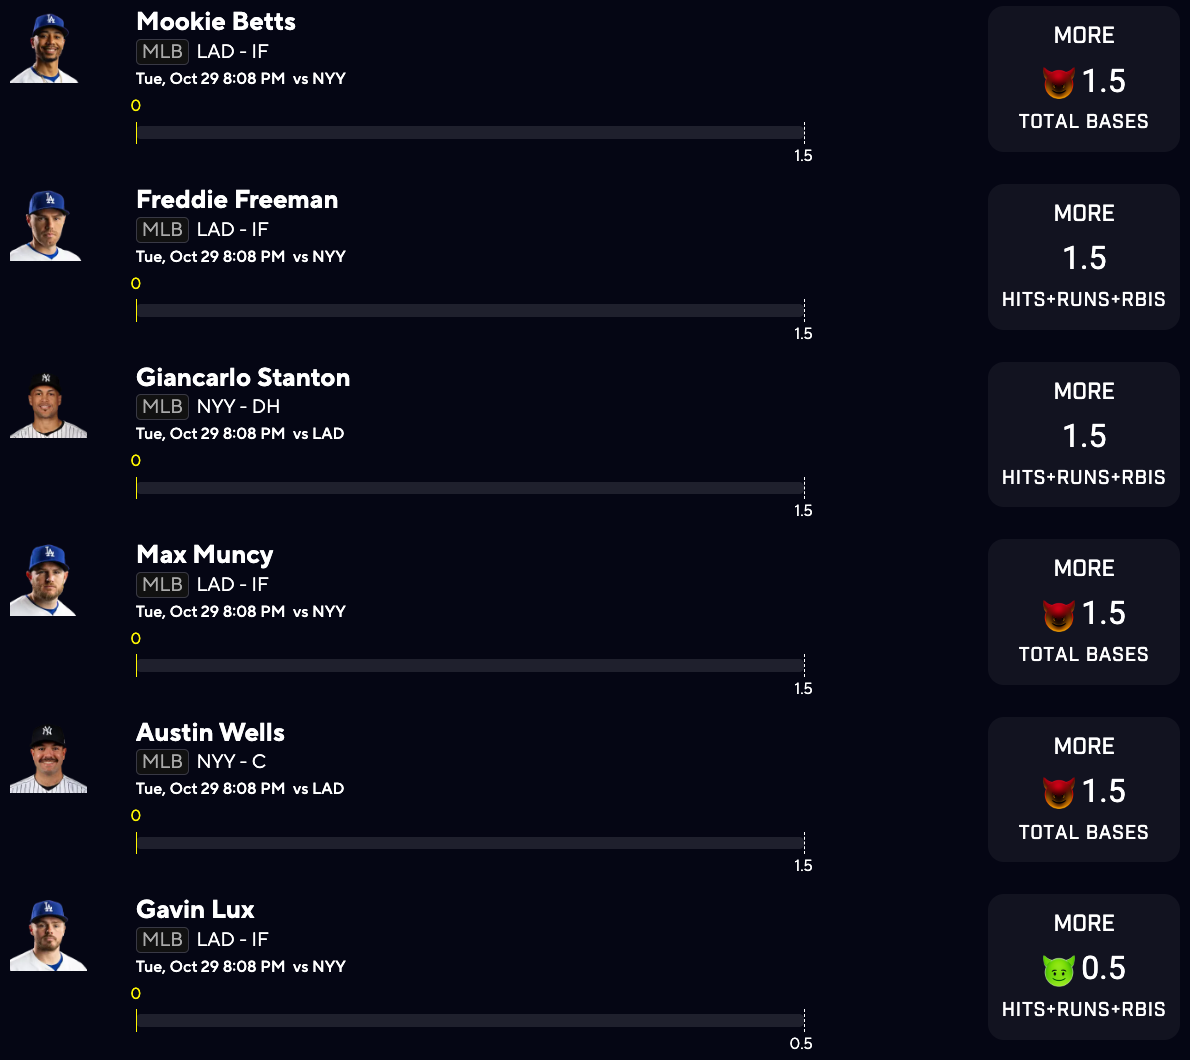Click the Freddie Freeman player name

coord(237,200)
